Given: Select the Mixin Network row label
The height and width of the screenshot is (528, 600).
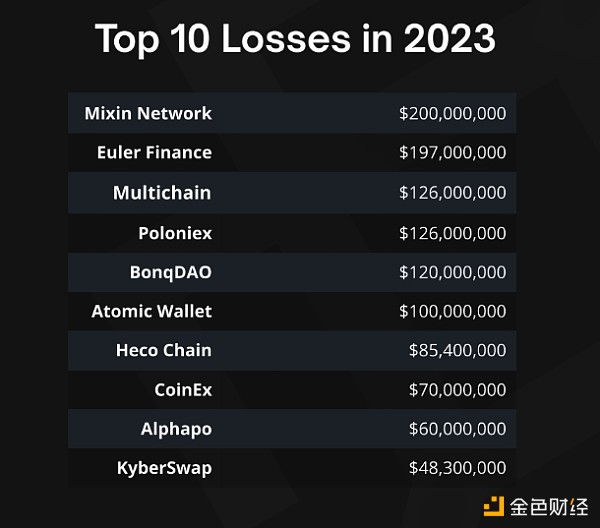Looking at the screenshot, I should (x=148, y=113).
